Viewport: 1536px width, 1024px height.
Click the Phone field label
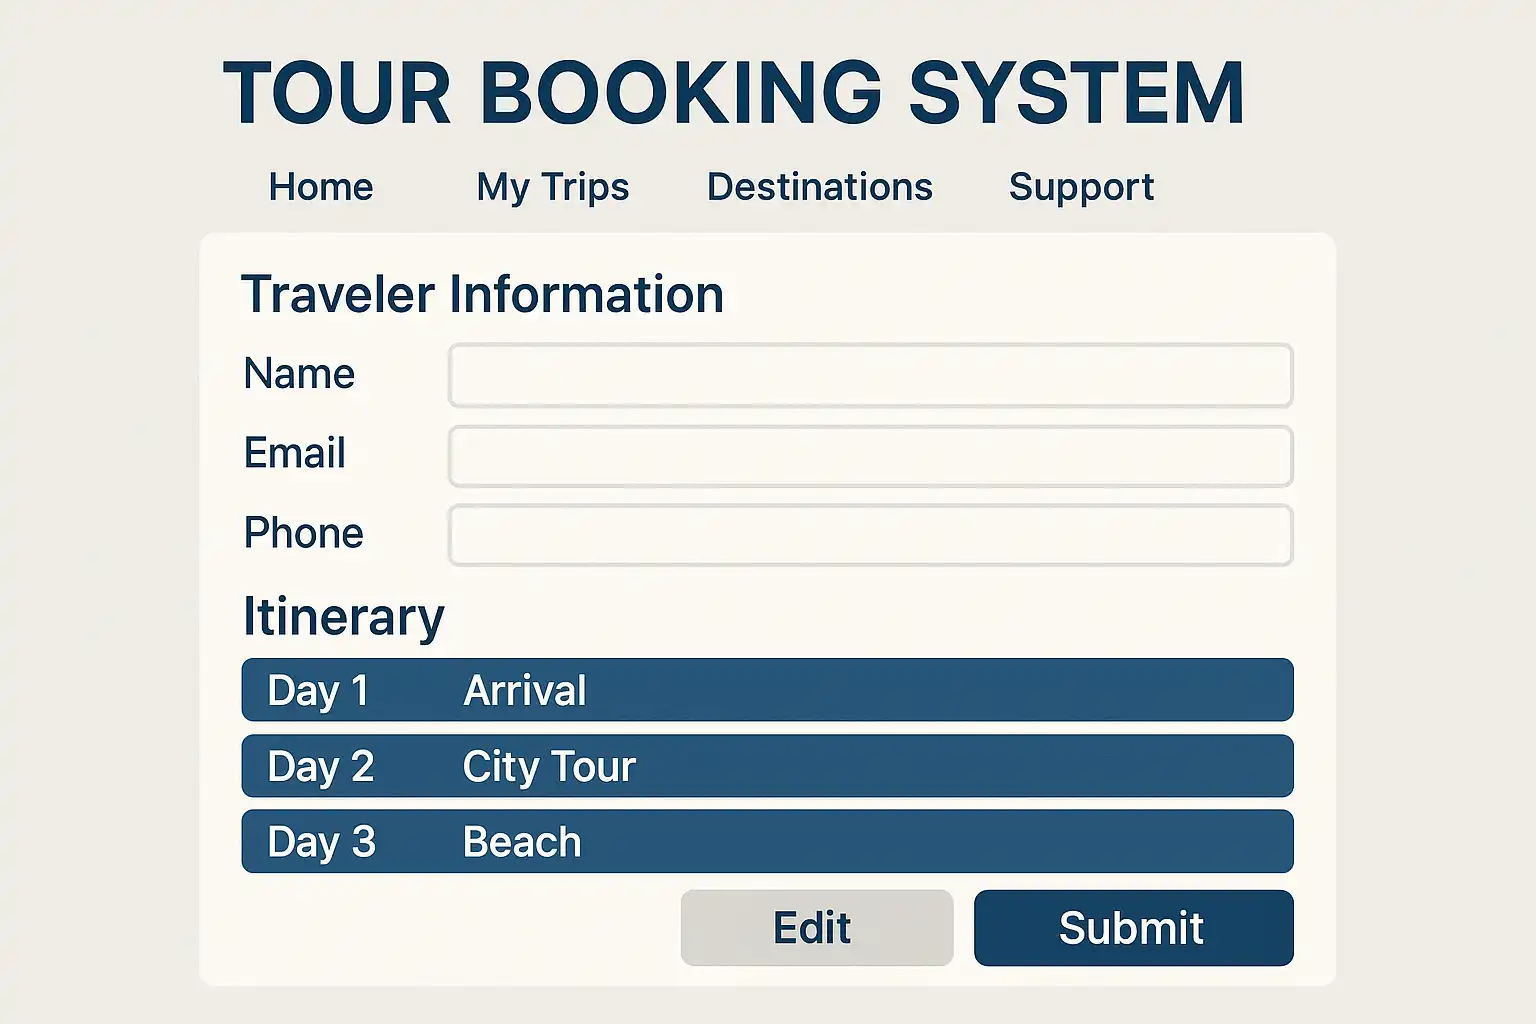[x=303, y=533]
